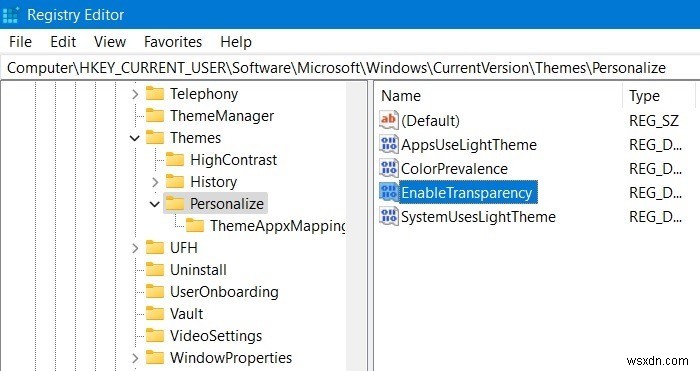Select the Uninstall folder icon
The image size is (700, 371).
(155, 270)
